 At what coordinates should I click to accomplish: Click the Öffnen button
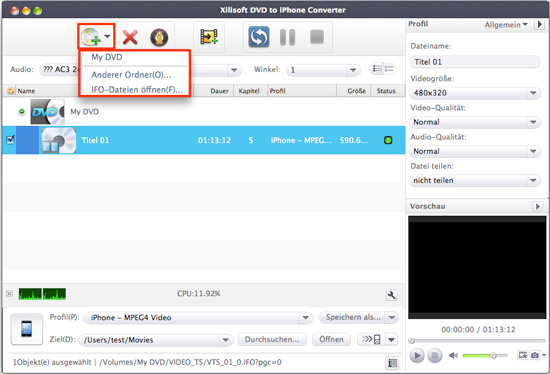(x=331, y=339)
